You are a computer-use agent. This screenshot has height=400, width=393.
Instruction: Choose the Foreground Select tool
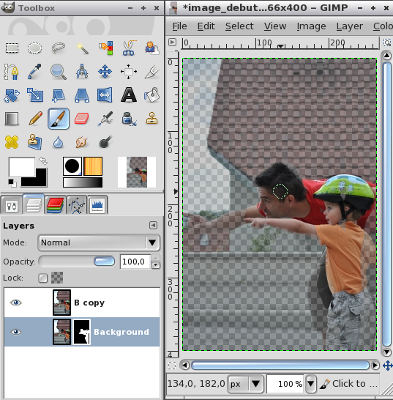tap(152, 48)
